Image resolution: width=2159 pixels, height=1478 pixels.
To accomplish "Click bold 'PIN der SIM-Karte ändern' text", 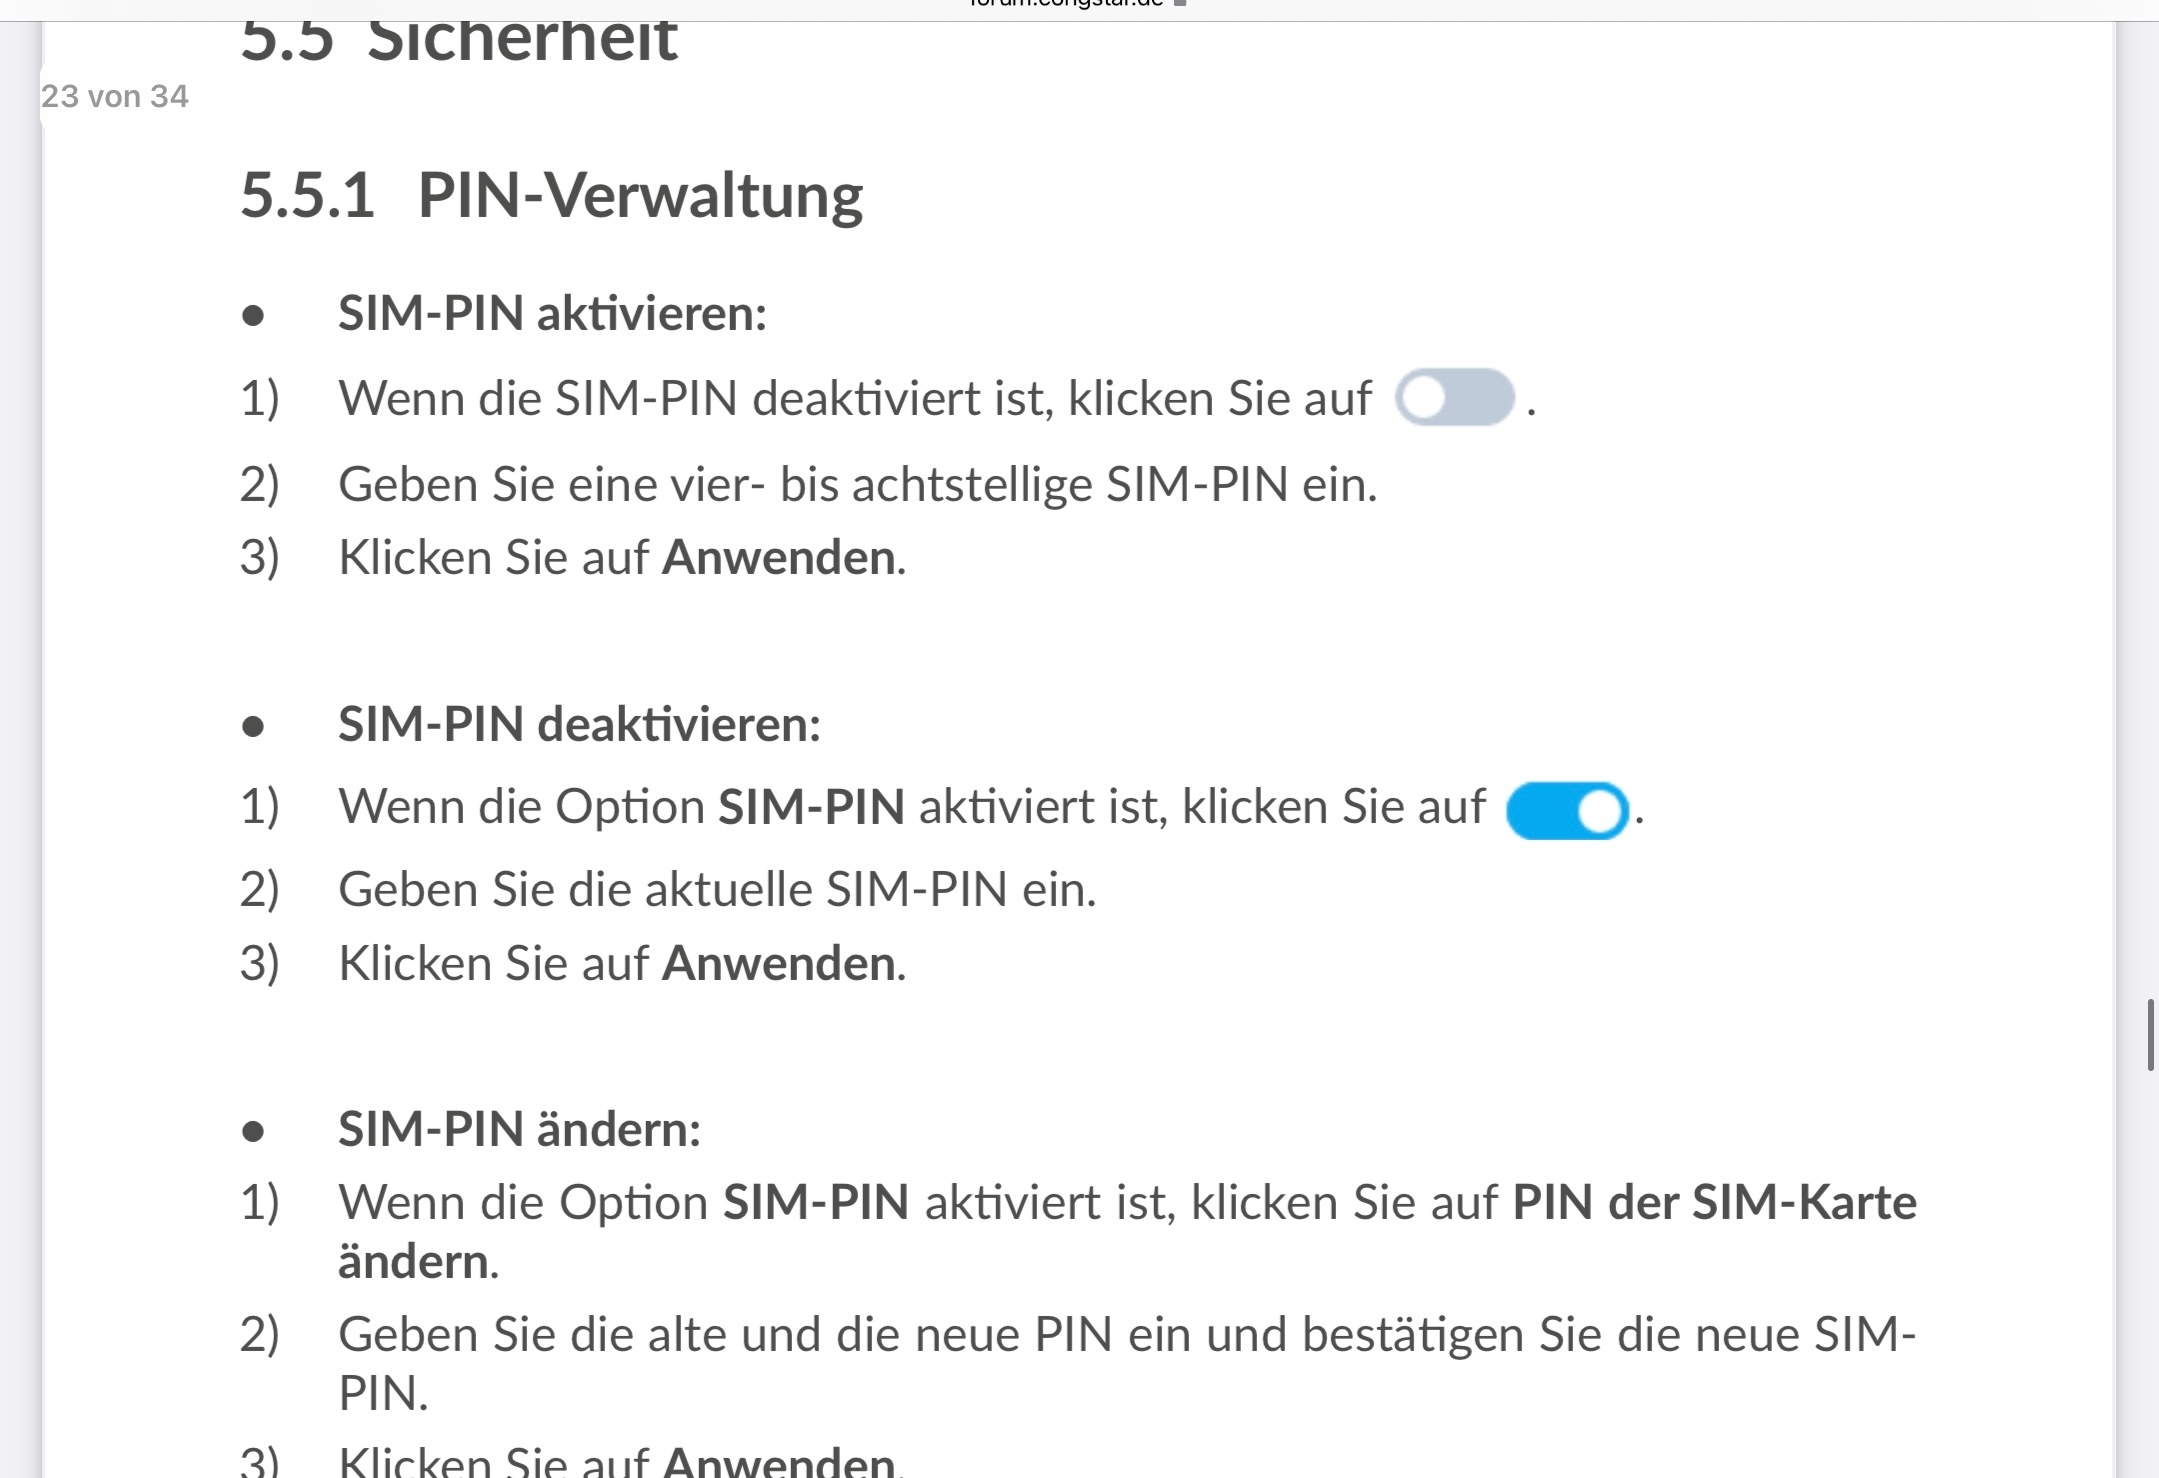I will 1127,1231.
